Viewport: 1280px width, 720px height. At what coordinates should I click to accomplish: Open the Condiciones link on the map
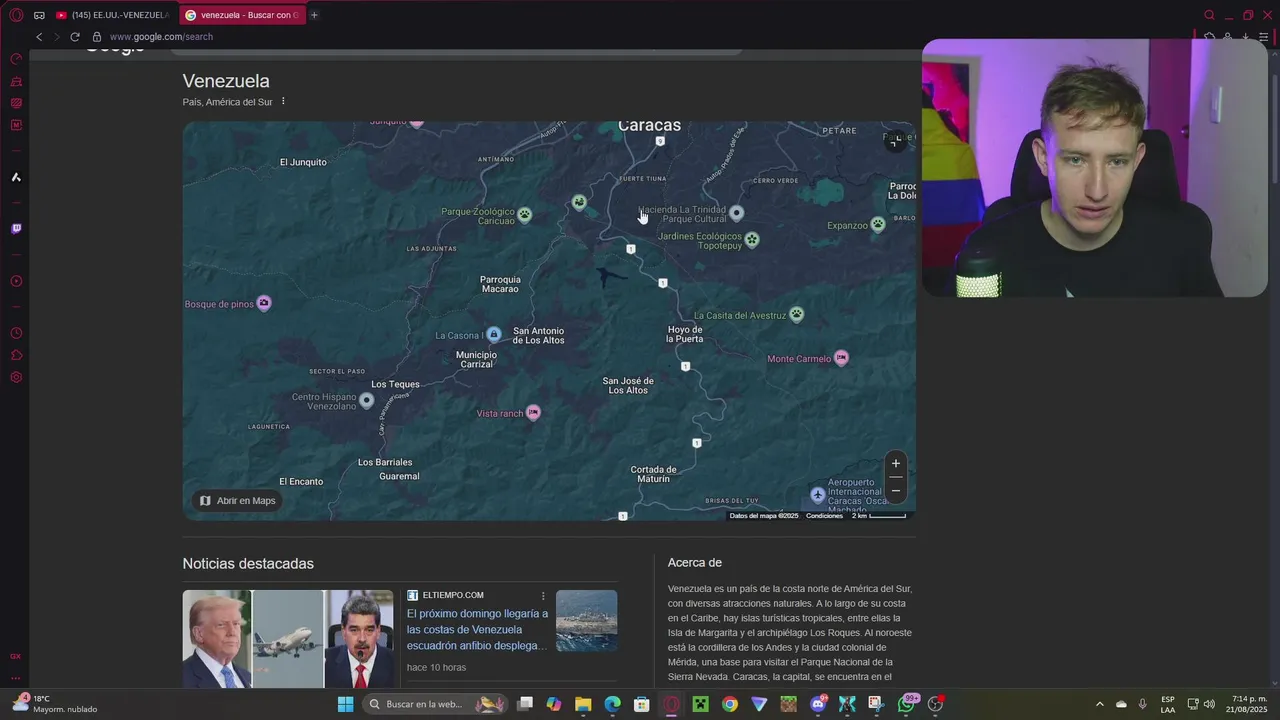click(825, 516)
